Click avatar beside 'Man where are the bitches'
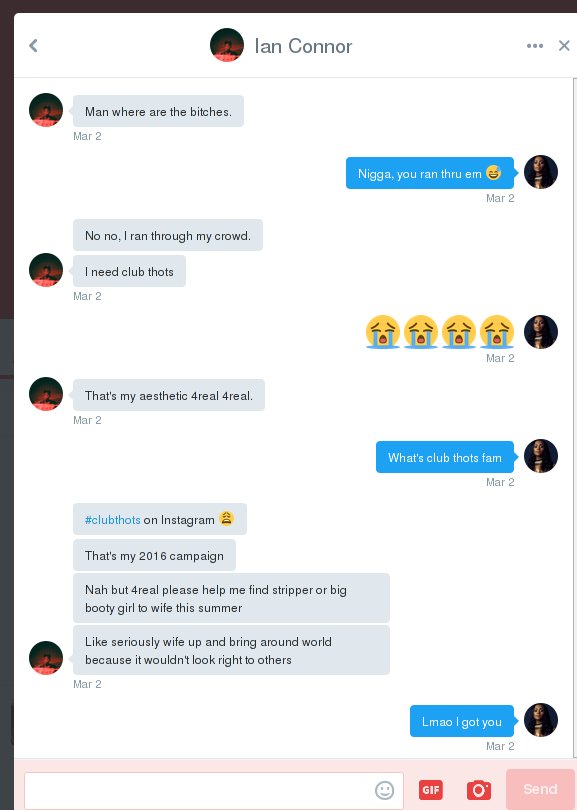The image size is (577, 810). [x=46, y=110]
